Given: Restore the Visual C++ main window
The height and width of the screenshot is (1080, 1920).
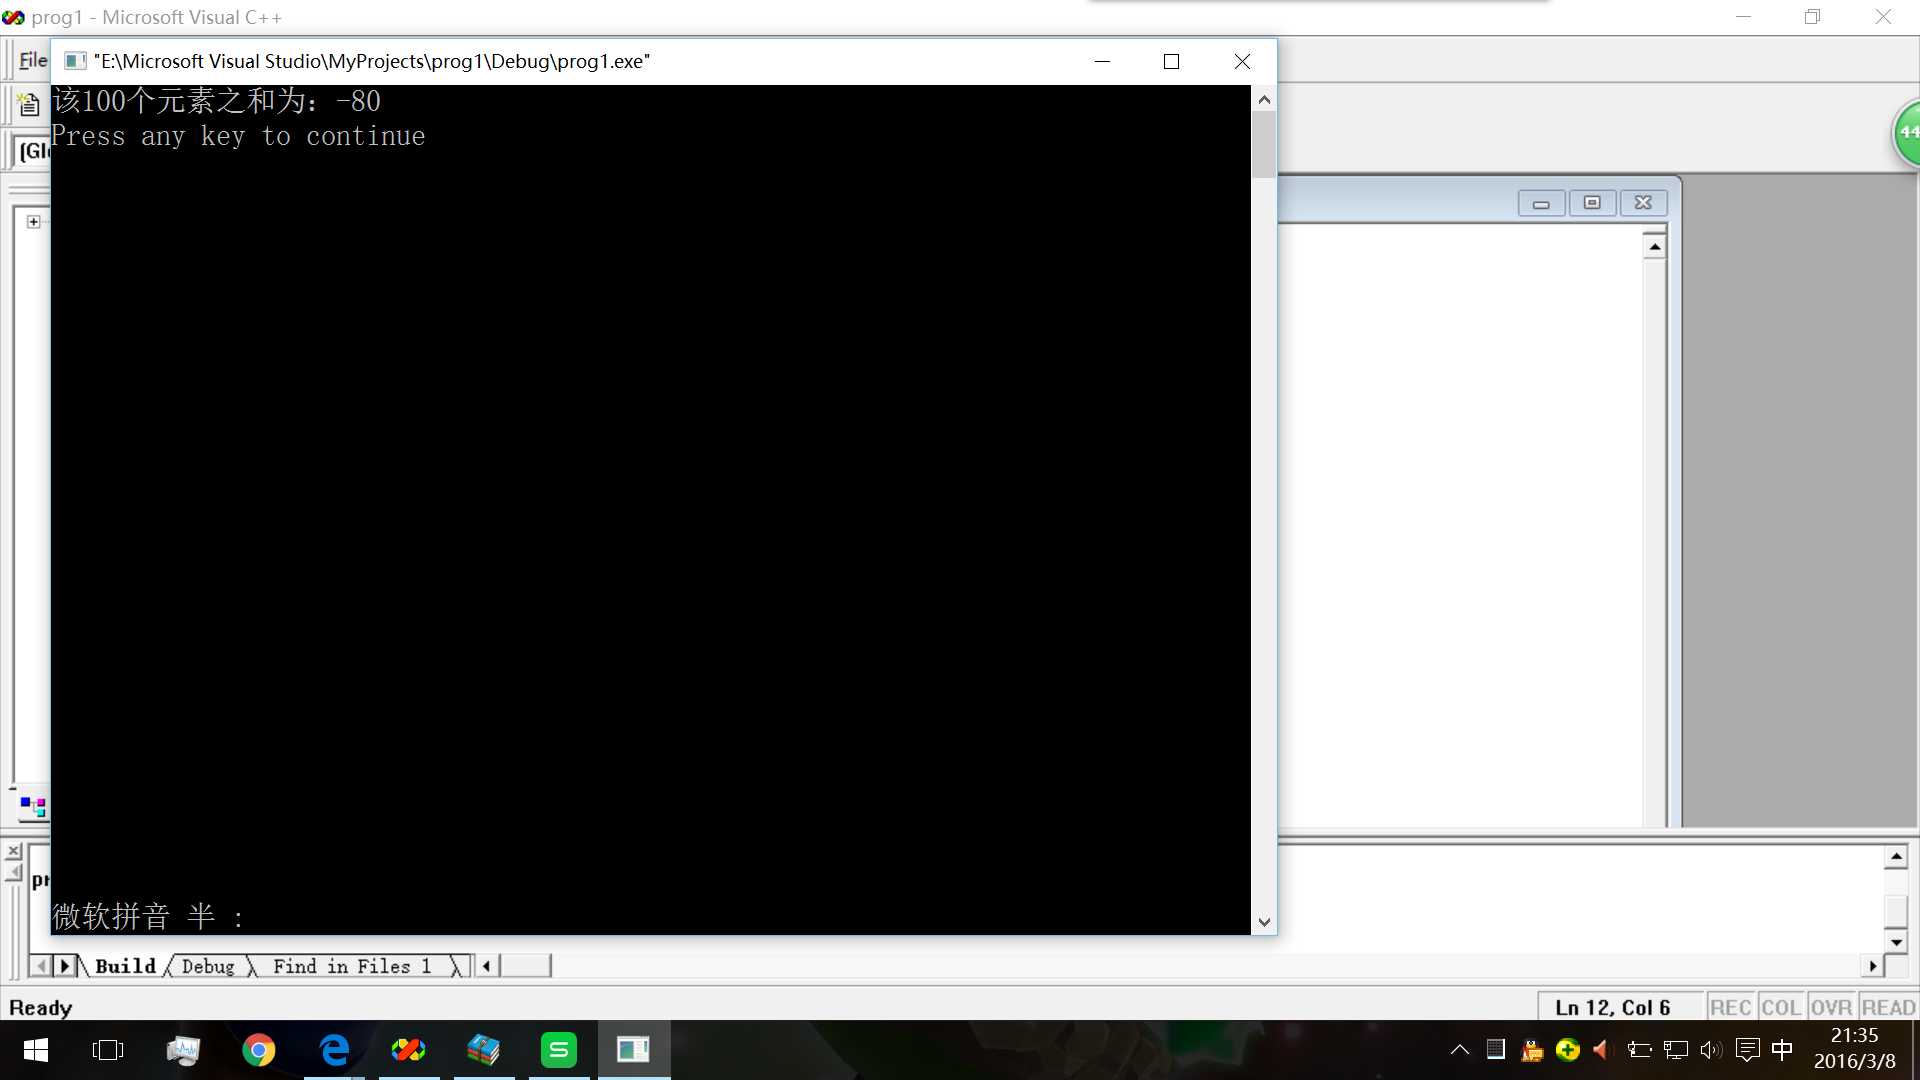Looking at the screenshot, I should (1812, 17).
